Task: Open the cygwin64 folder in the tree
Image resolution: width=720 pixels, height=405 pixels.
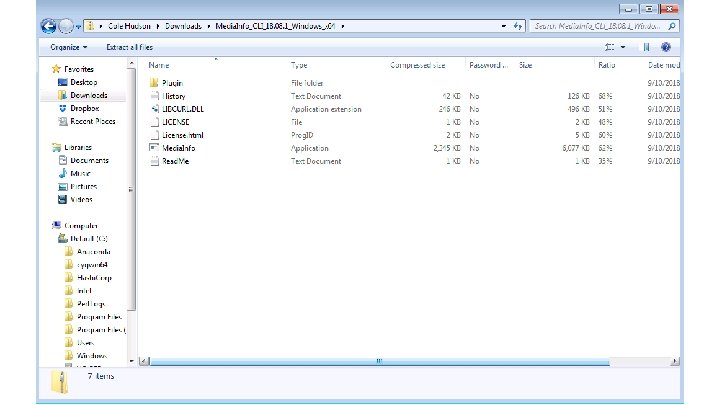Action: pyautogui.click(x=92, y=265)
